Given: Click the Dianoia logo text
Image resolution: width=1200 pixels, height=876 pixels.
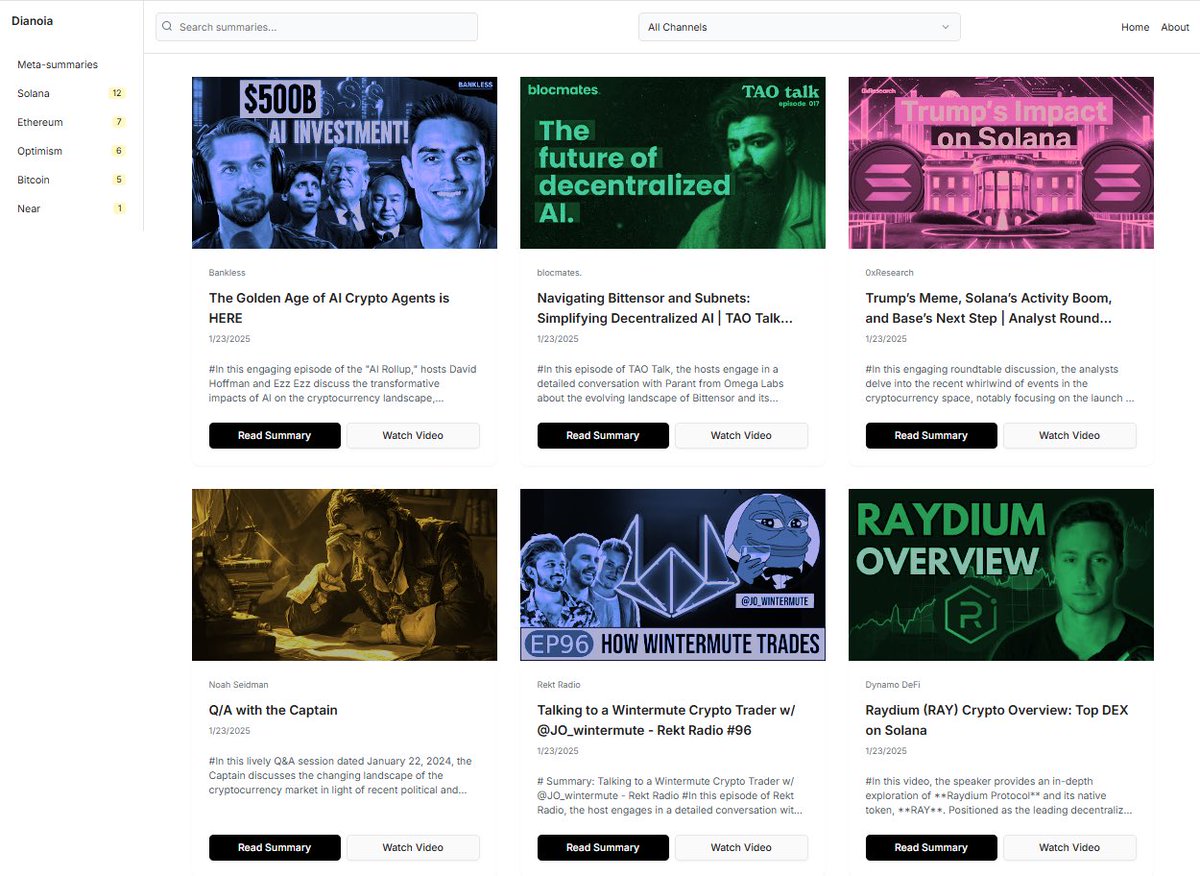Looking at the screenshot, I should pyautogui.click(x=32, y=21).
